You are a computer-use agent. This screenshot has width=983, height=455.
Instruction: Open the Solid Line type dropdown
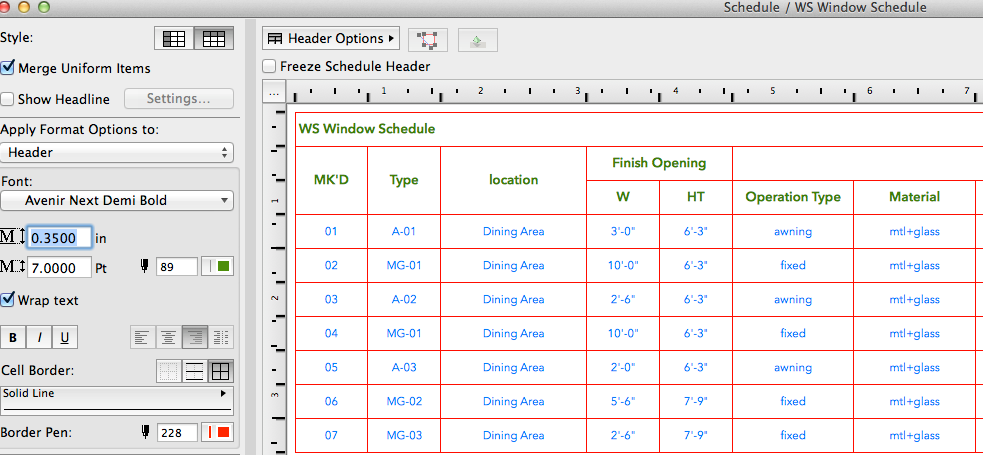click(x=117, y=400)
